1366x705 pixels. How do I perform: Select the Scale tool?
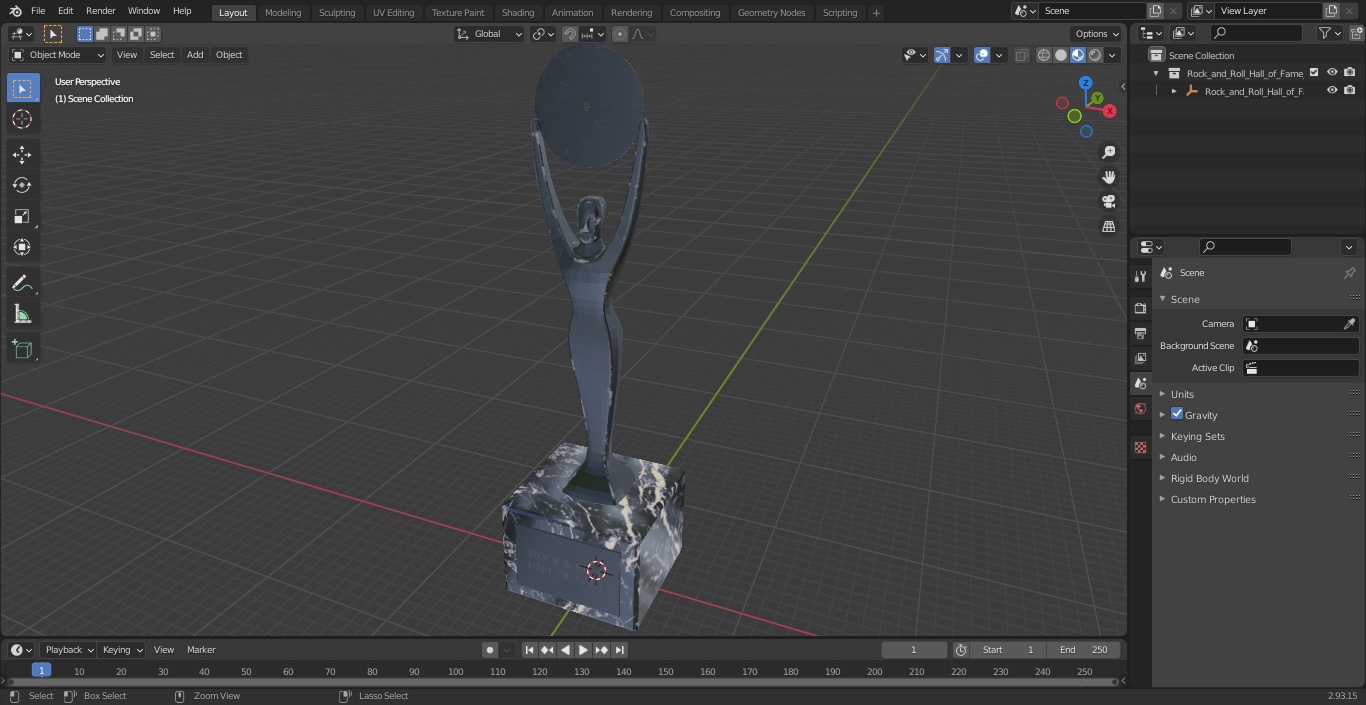pos(22,216)
